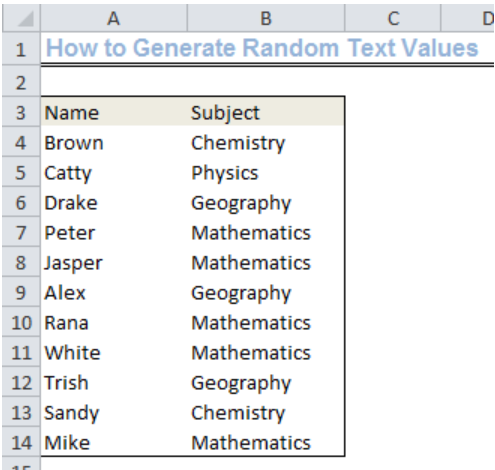The image size is (495, 470).
Task: Select the Subject header cell
Action: point(266,112)
